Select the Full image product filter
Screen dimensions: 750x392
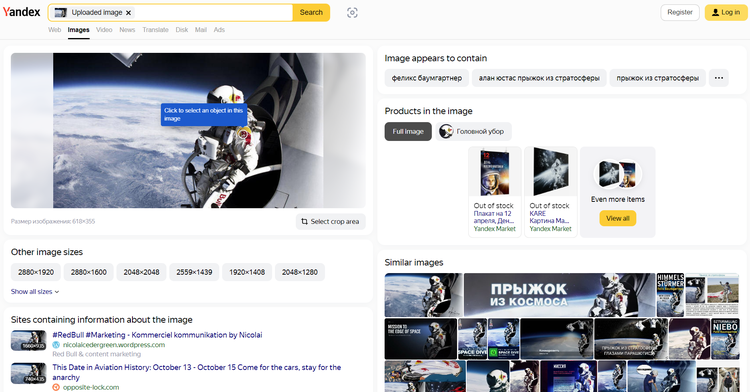point(408,131)
